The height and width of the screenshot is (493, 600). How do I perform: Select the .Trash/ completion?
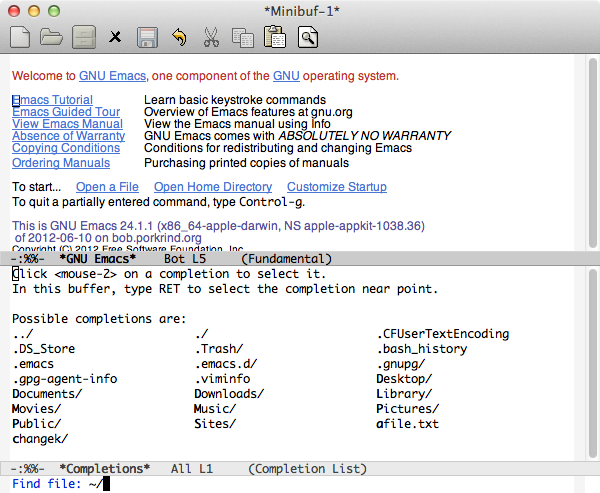[218, 349]
